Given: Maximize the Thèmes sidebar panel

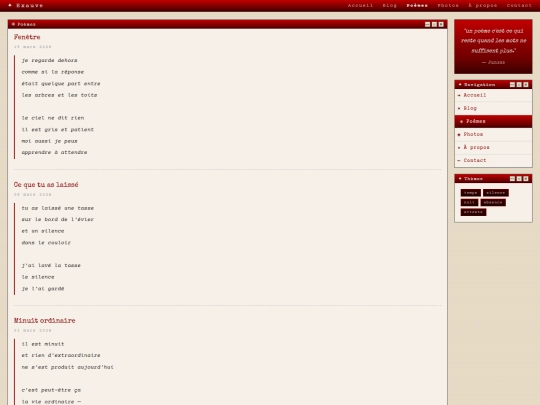Looking at the screenshot, I should pyautogui.click(x=519, y=179).
